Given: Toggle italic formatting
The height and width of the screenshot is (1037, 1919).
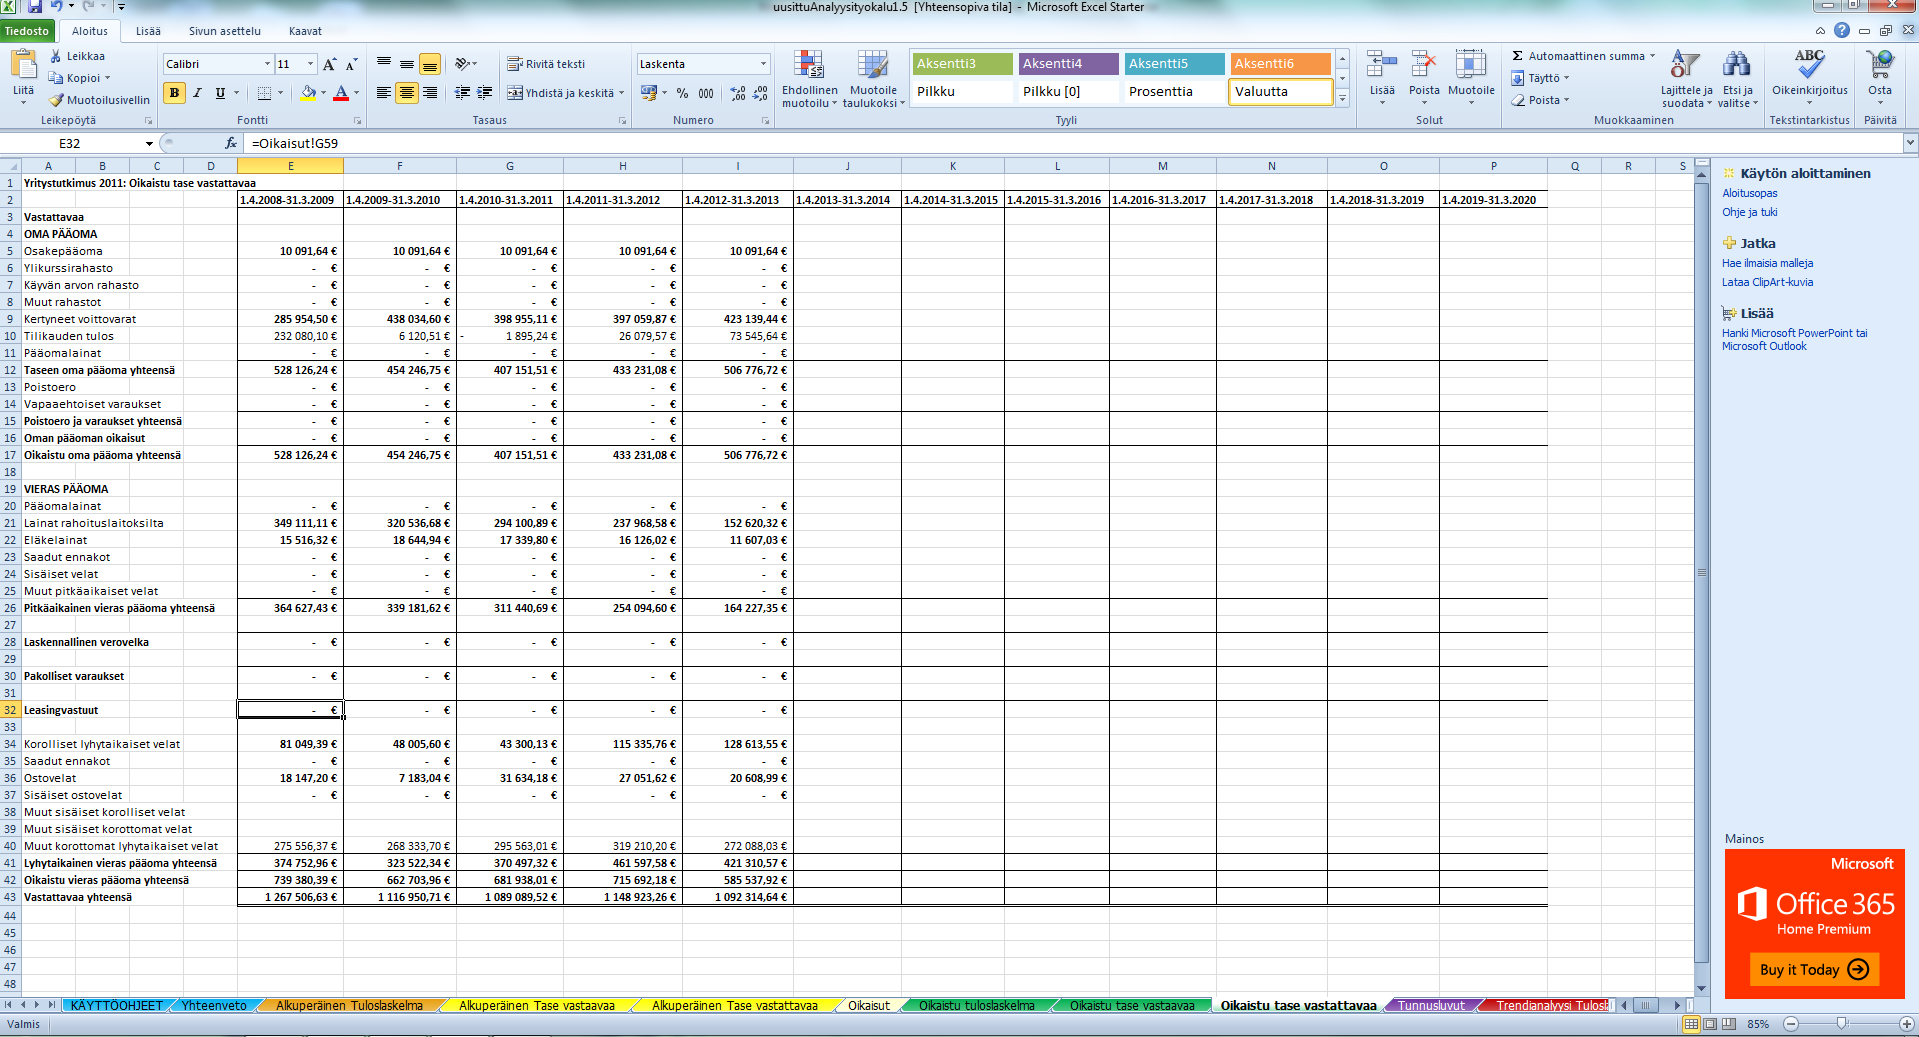Looking at the screenshot, I should click(197, 93).
